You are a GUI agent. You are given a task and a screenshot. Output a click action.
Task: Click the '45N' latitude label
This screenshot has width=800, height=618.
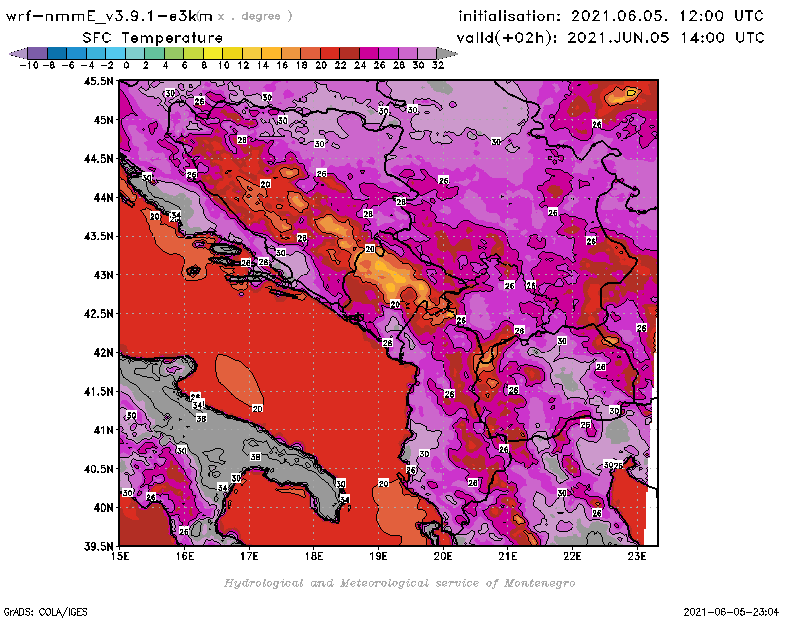coord(103,120)
